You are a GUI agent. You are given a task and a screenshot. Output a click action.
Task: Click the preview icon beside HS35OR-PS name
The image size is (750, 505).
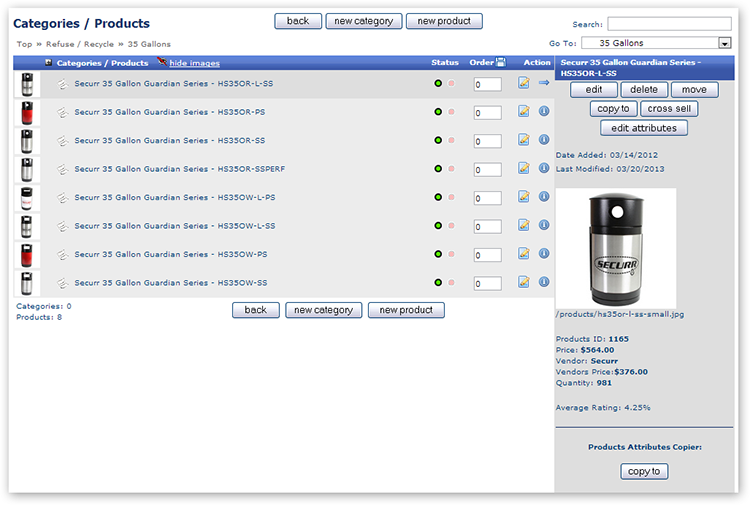(63, 112)
